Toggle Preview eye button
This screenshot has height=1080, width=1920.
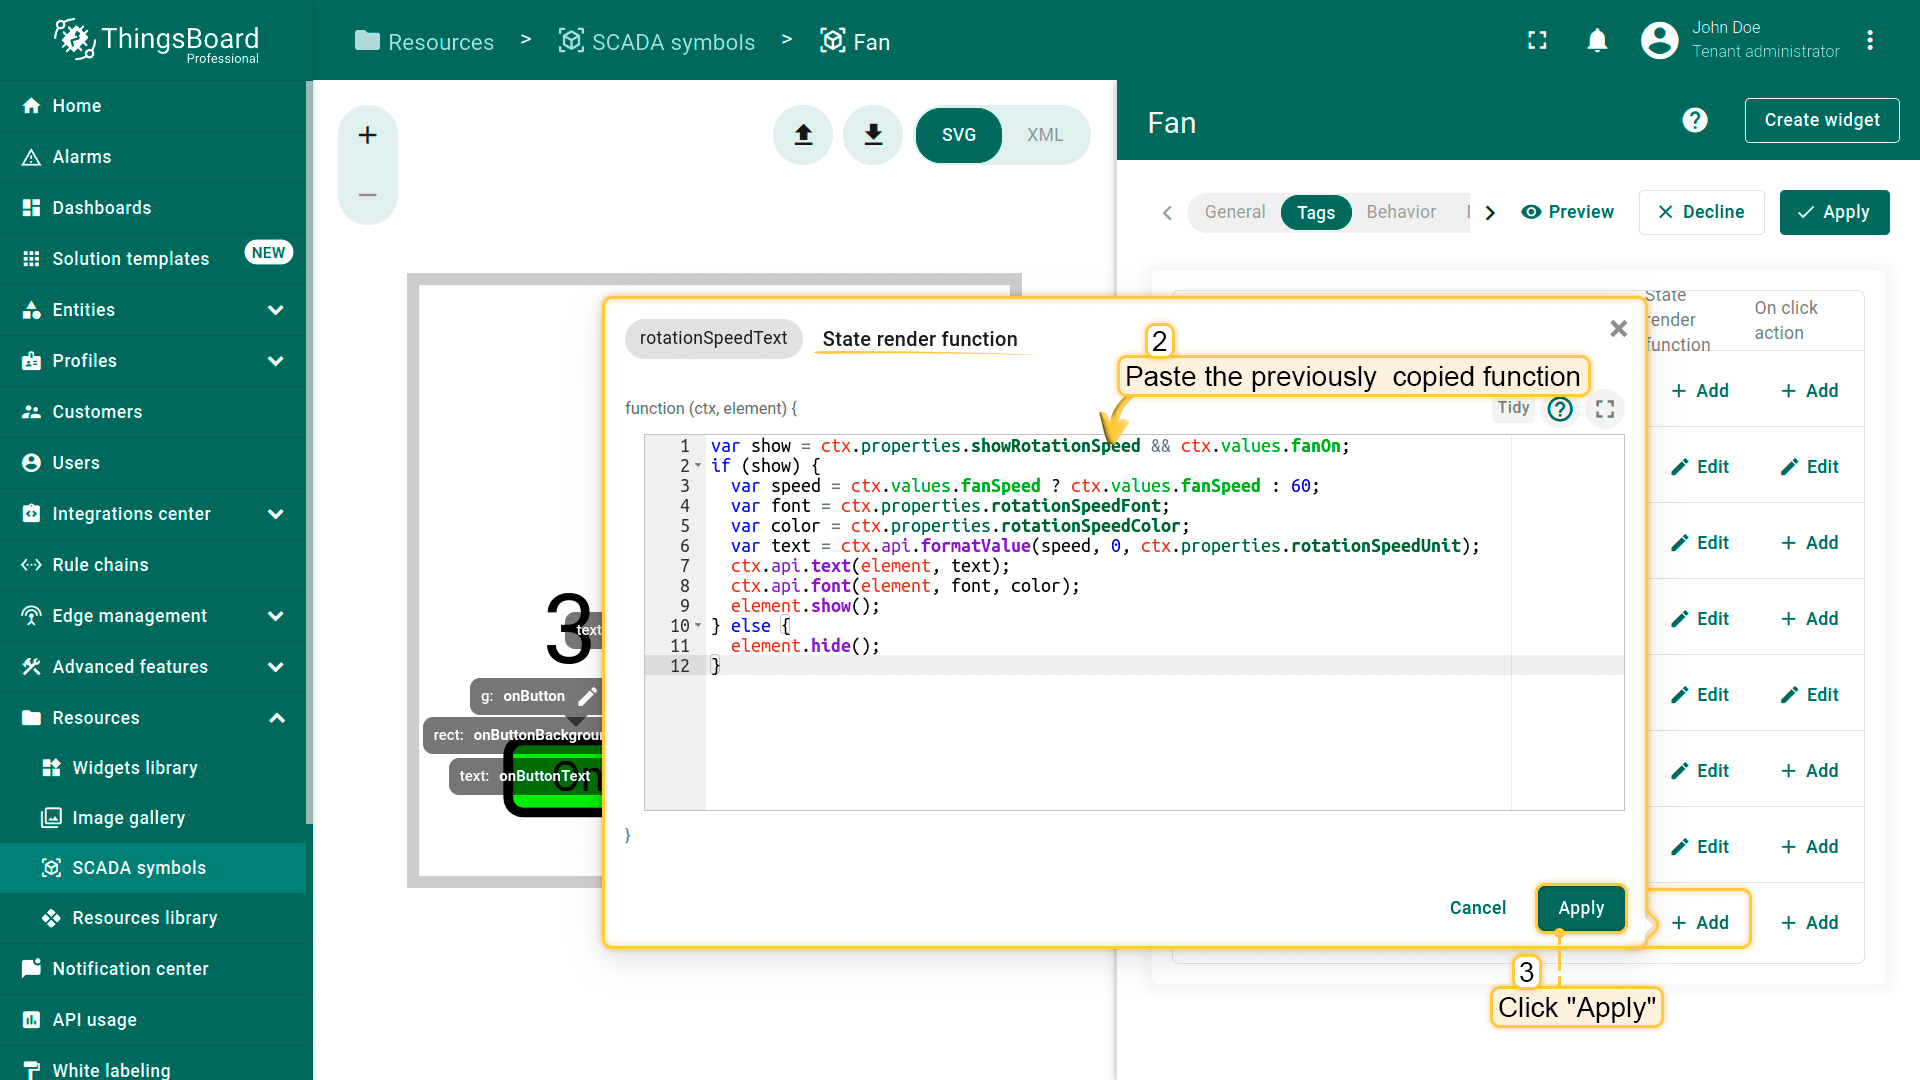(x=1567, y=212)
